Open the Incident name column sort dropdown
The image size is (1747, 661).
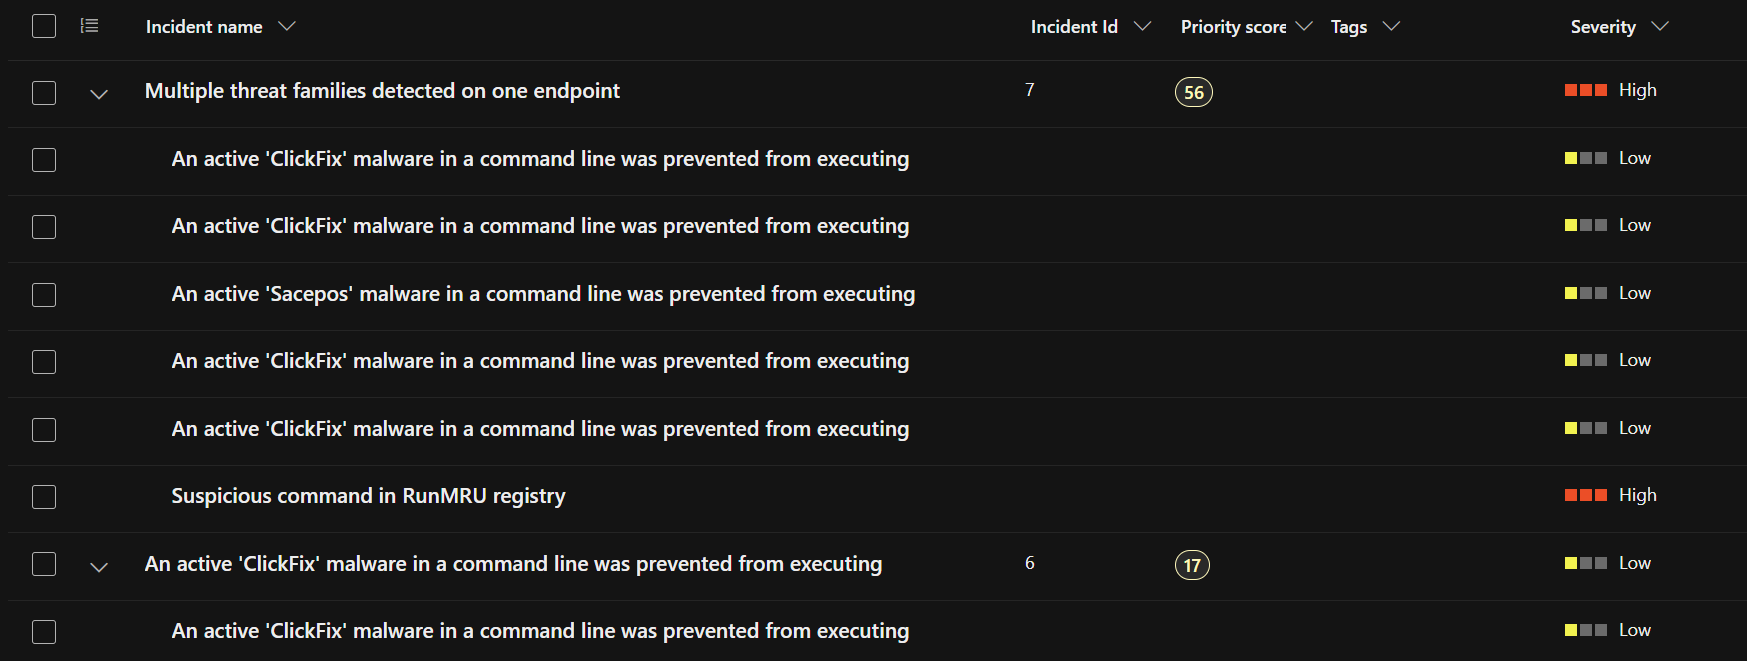coord(287,26)
